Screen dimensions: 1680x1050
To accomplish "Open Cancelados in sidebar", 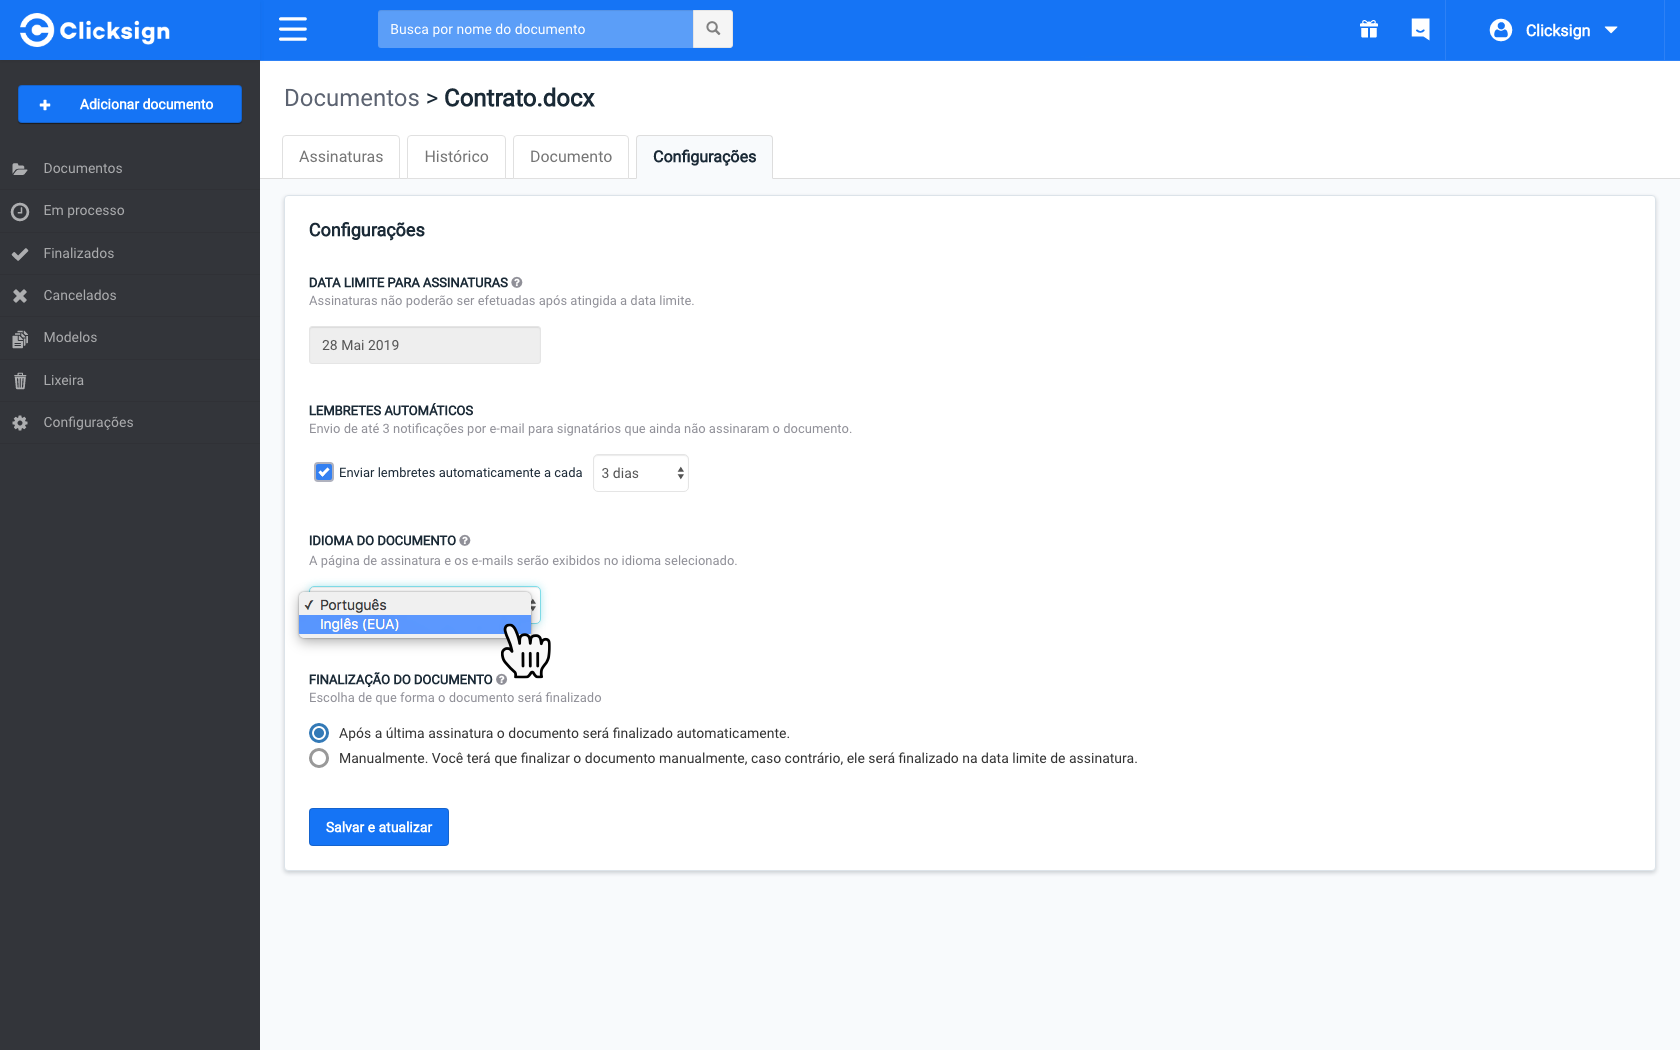I will [130, 296].
